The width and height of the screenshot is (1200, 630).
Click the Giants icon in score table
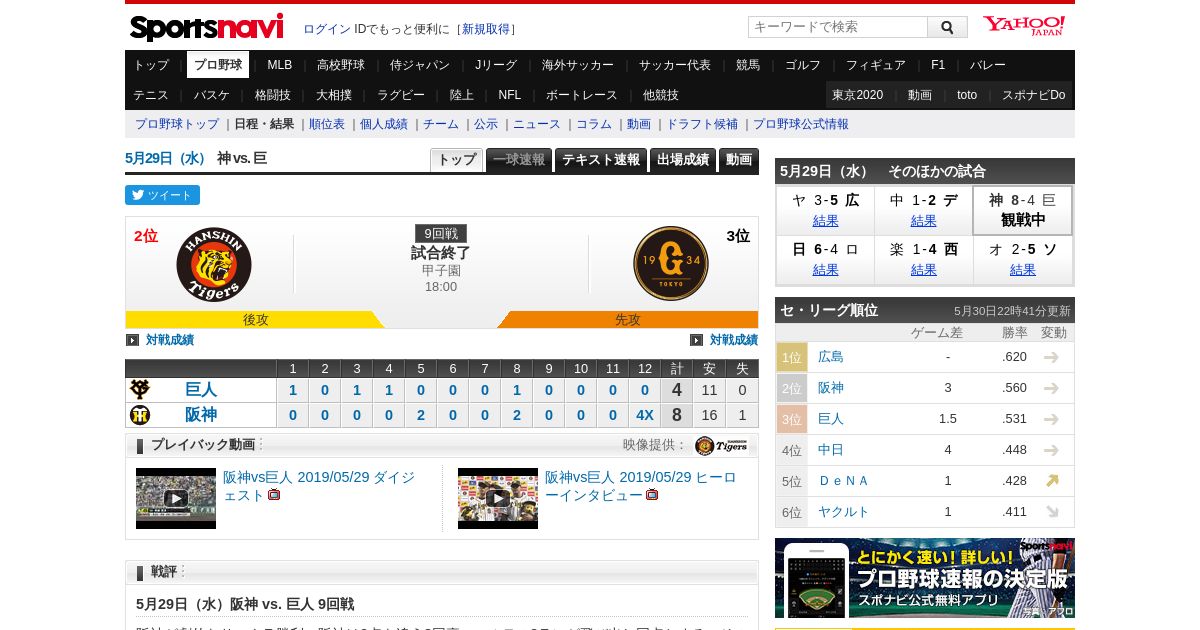(x=140, y=390)
